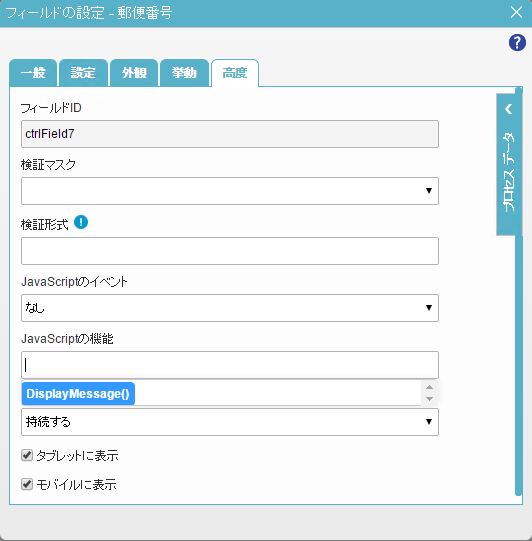Click the JavaScriptの機能 input field

230,365
